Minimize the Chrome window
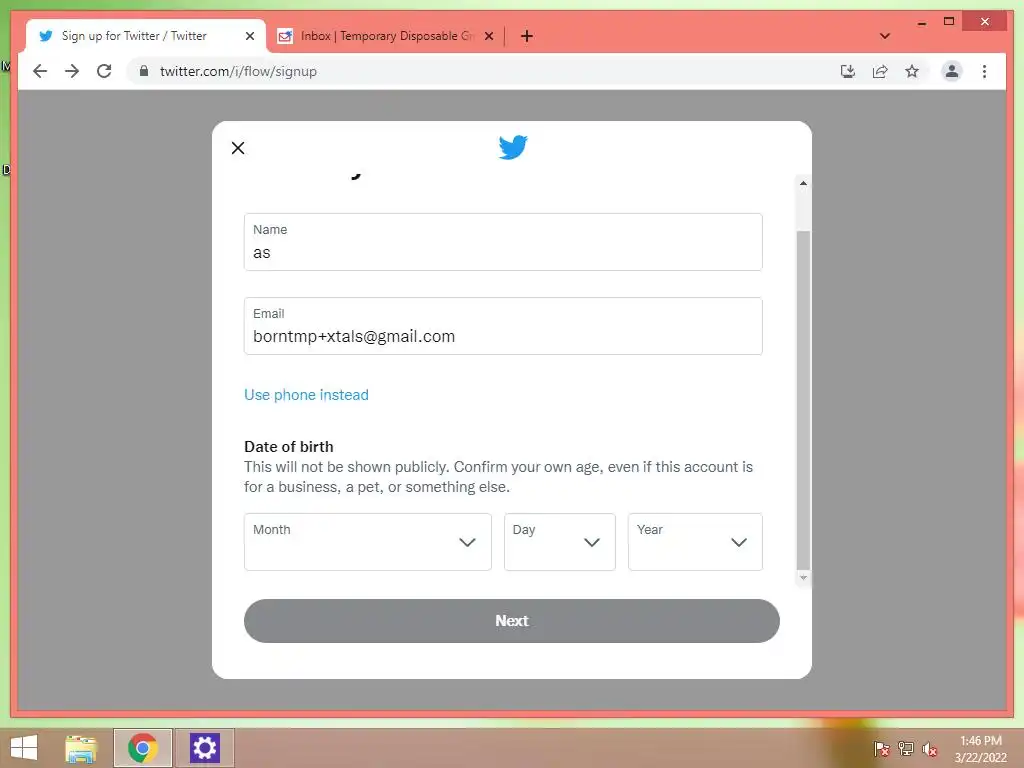Viewport: 1024px width, 768px height. (921, 22)
